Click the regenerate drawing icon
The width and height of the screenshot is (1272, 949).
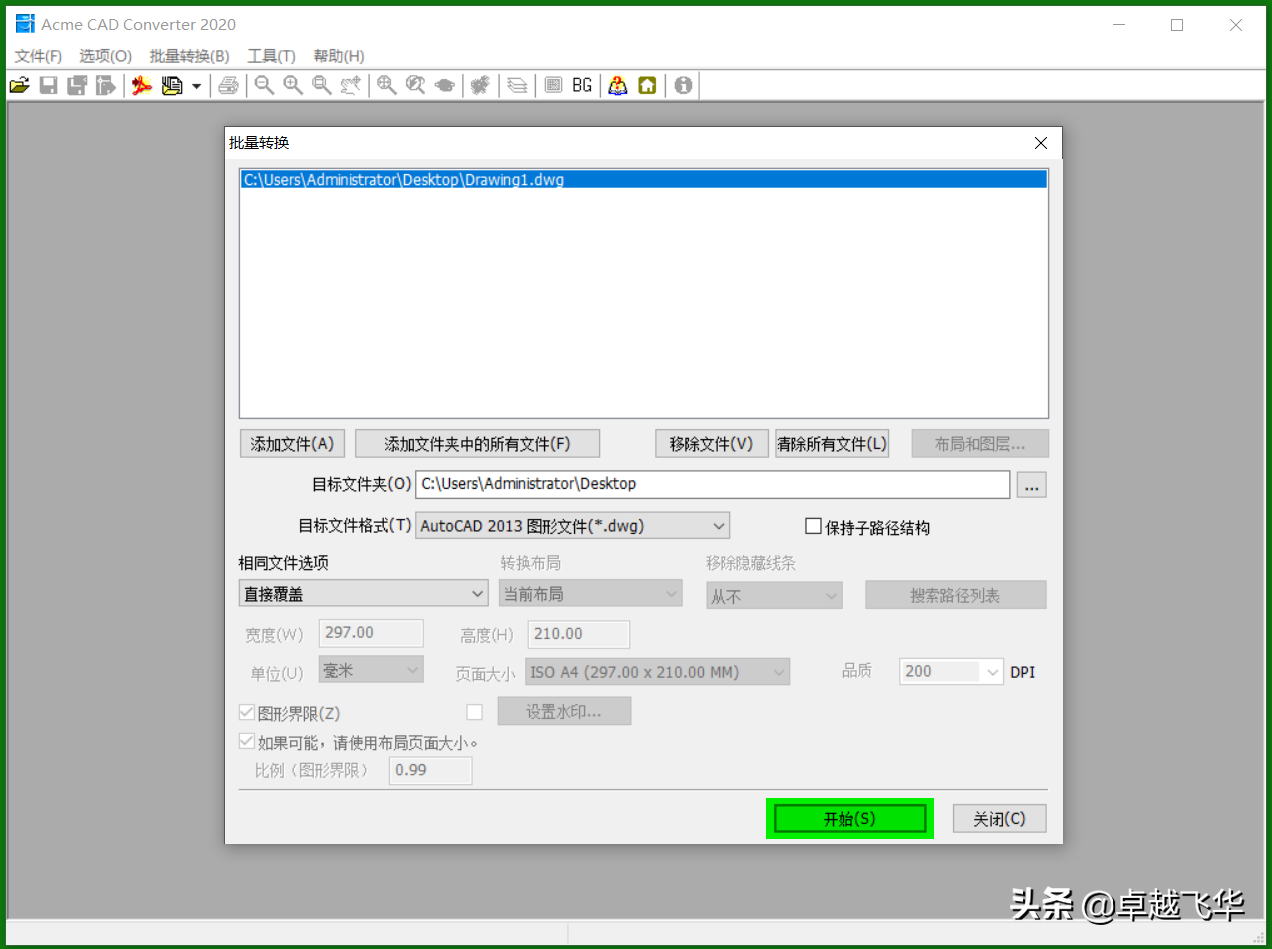point(480,86)
